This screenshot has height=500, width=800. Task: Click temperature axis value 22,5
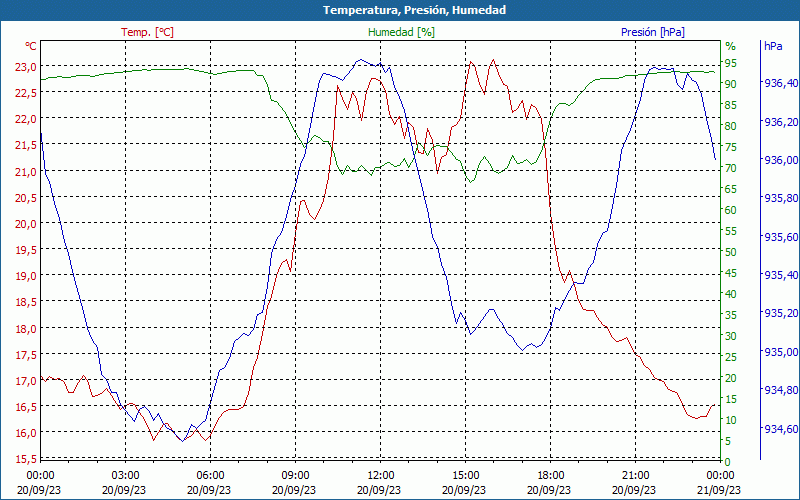pos(24,92)
